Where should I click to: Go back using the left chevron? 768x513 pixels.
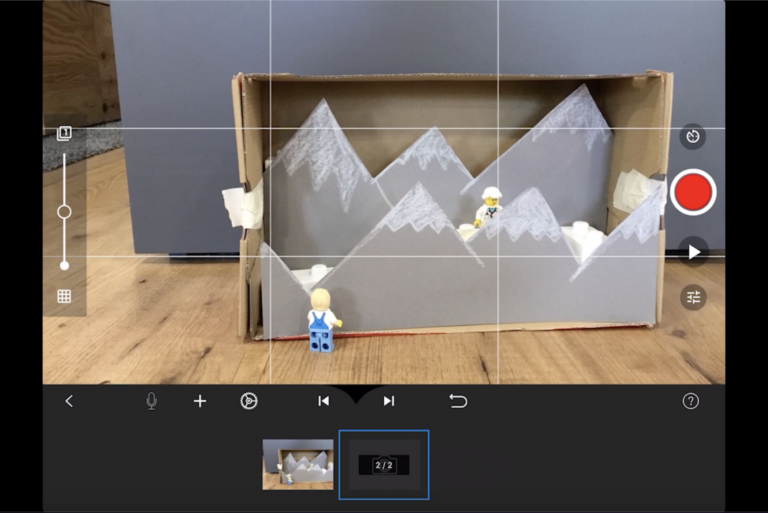[69, 401]
